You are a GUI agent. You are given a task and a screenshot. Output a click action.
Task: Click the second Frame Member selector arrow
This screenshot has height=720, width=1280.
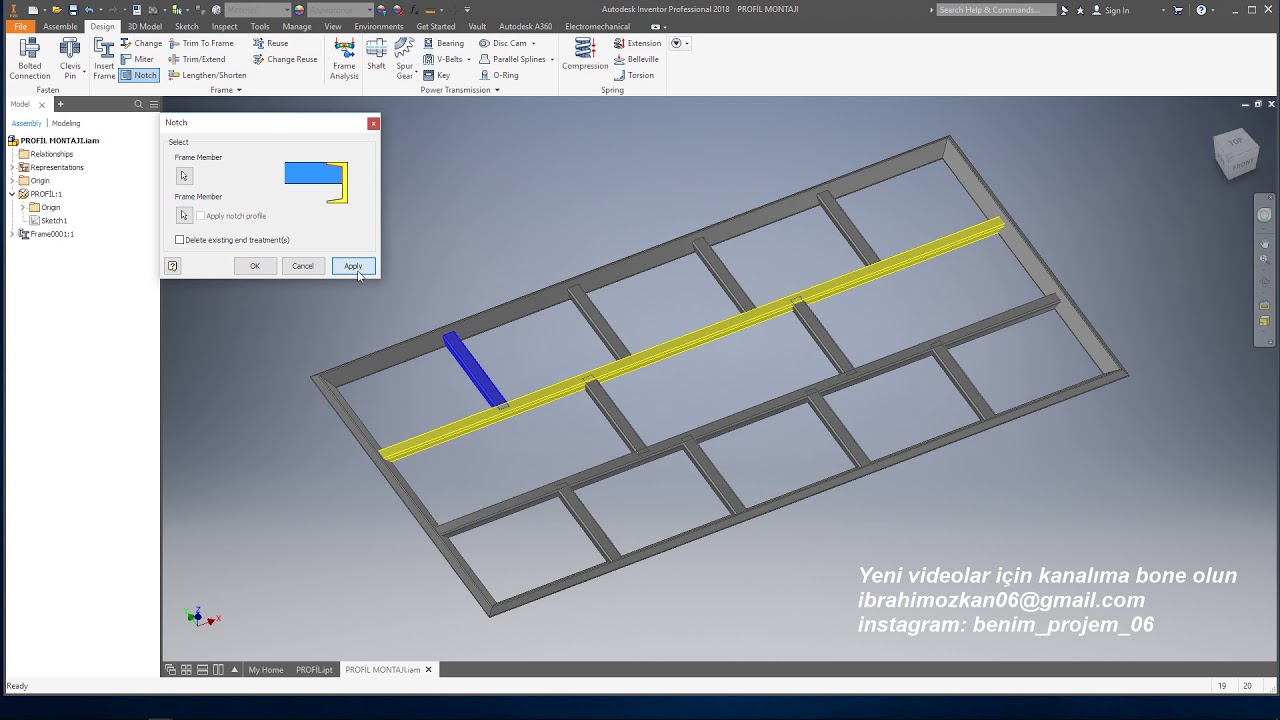[x=184, y=215]
